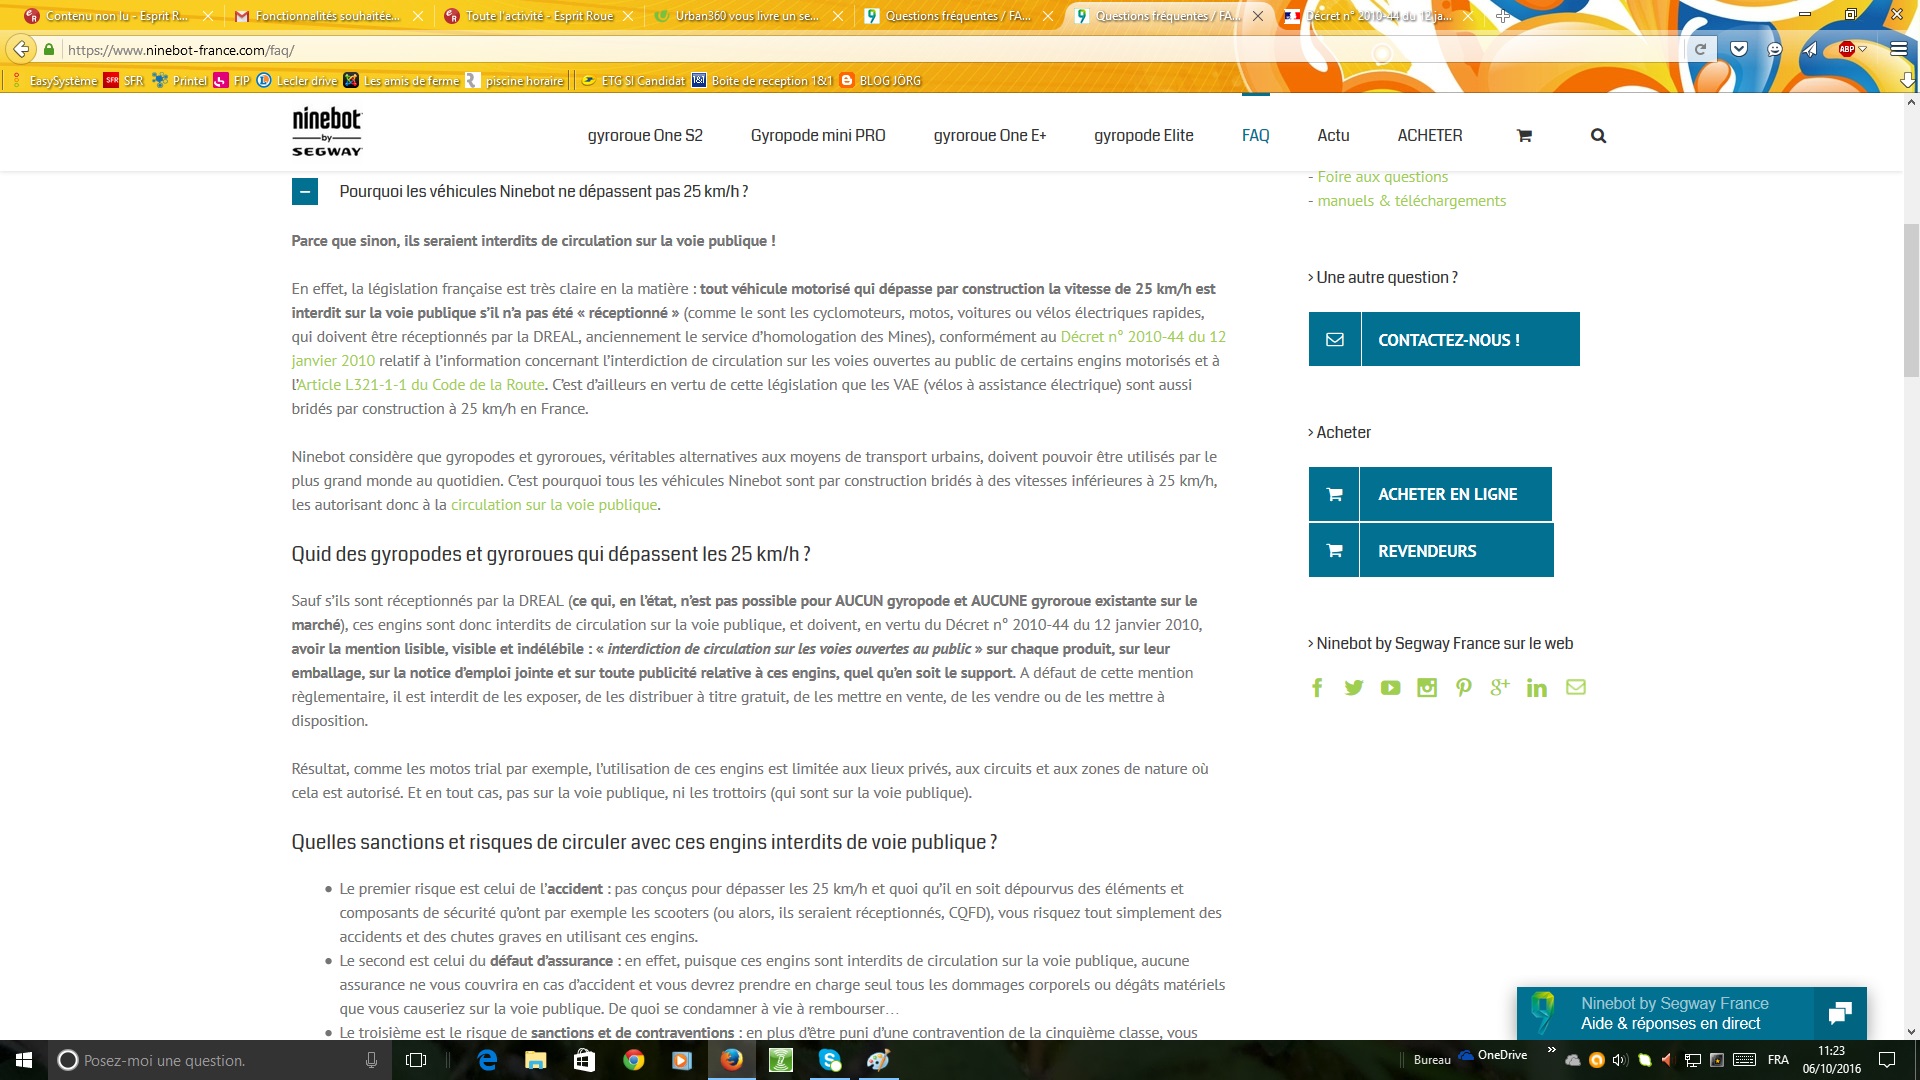Click the URL address bar
The height and width of the screenshot is (1080, 1920).
pyautogui.click(x=870, y=49)
